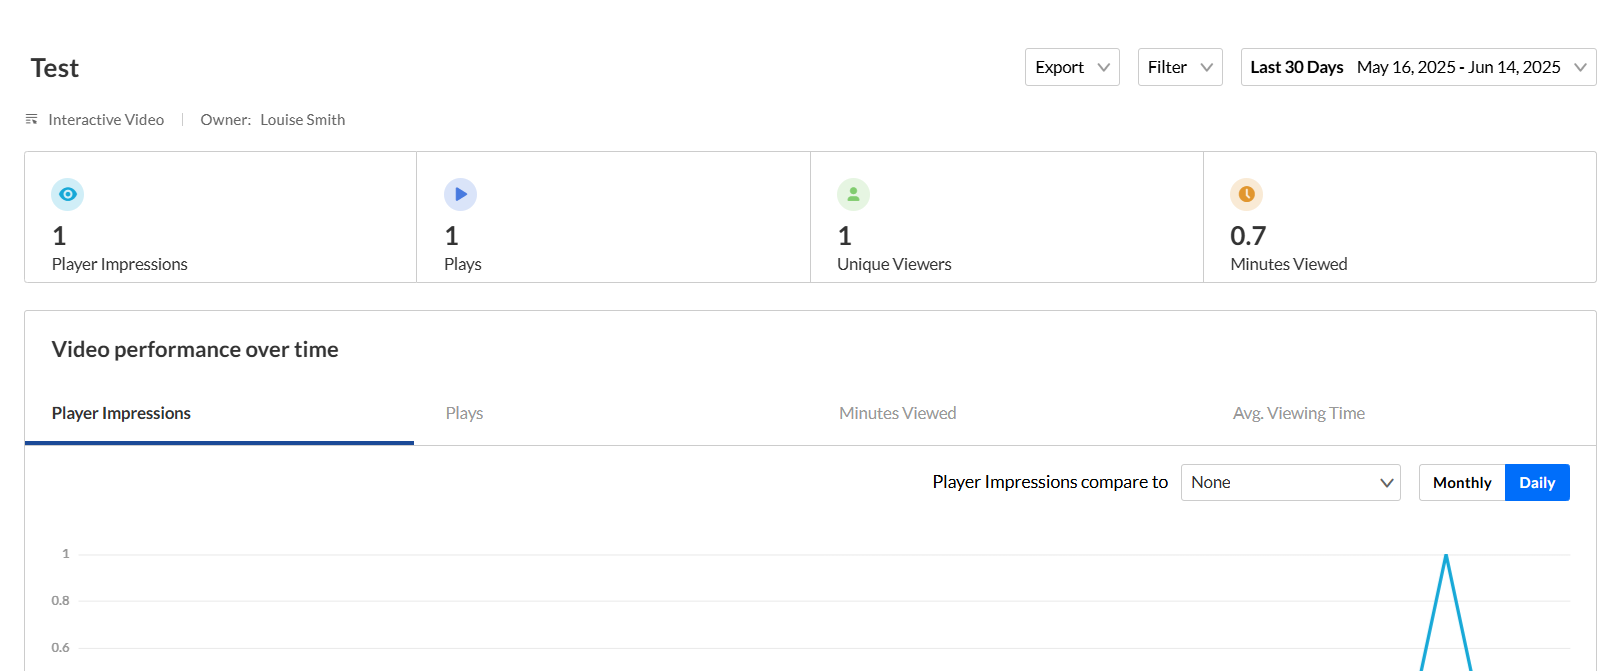Switch to the Plays tab

tap(464, 413)
